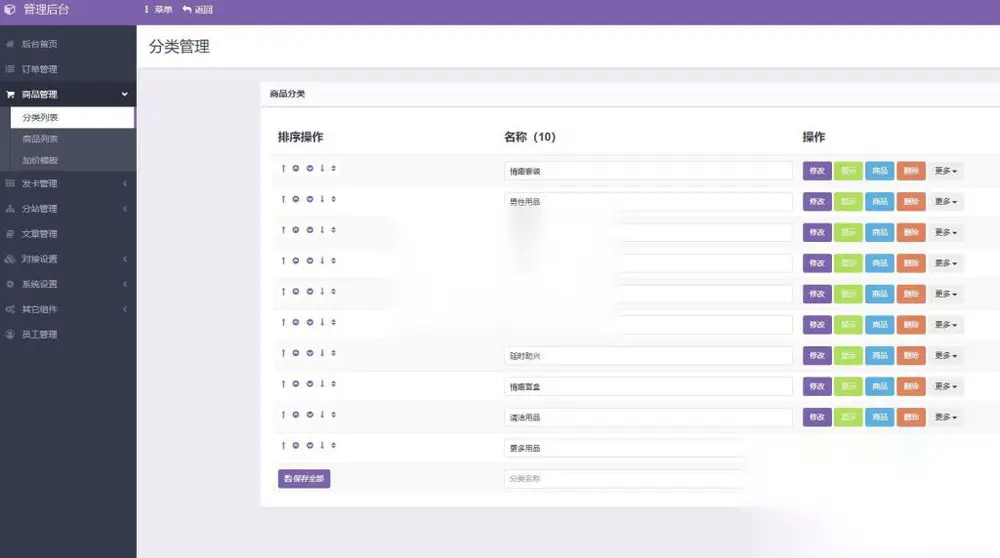Viewport: 1000px width, 558px height.
Task: Select 加价模板 submenu item
Action: click(72, 160)
